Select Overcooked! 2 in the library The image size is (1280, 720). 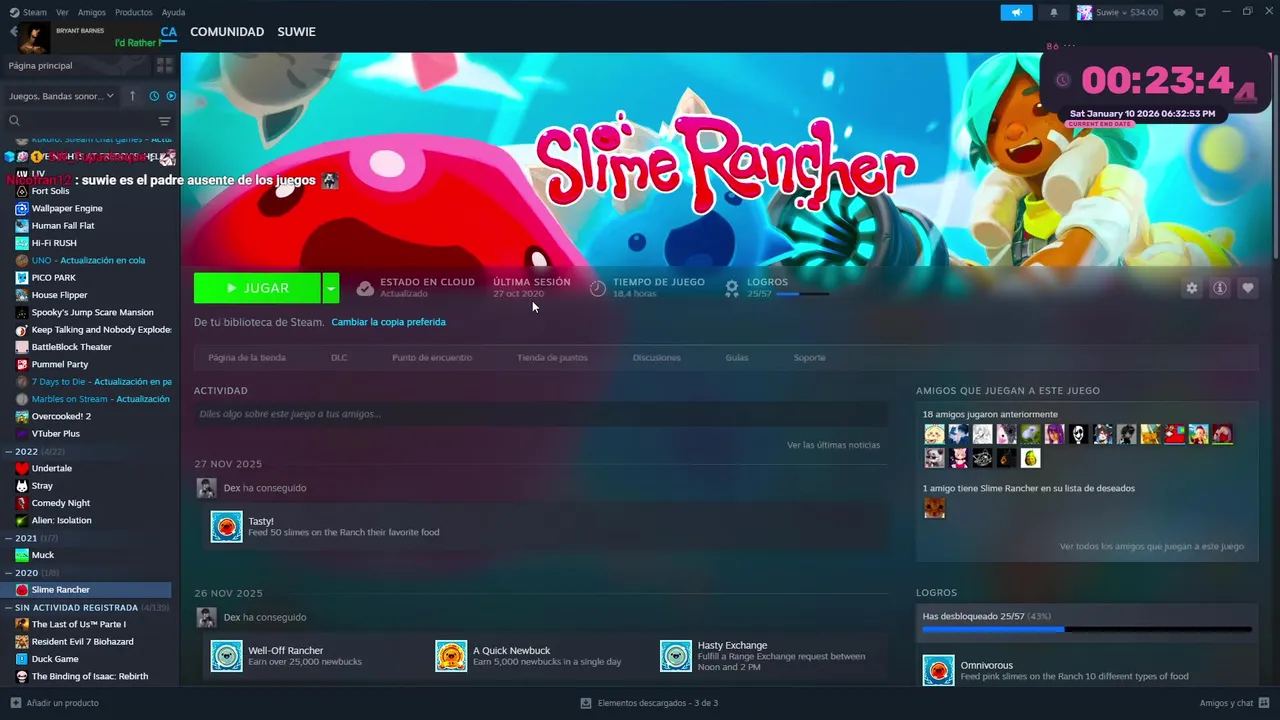tap(61, 416)
